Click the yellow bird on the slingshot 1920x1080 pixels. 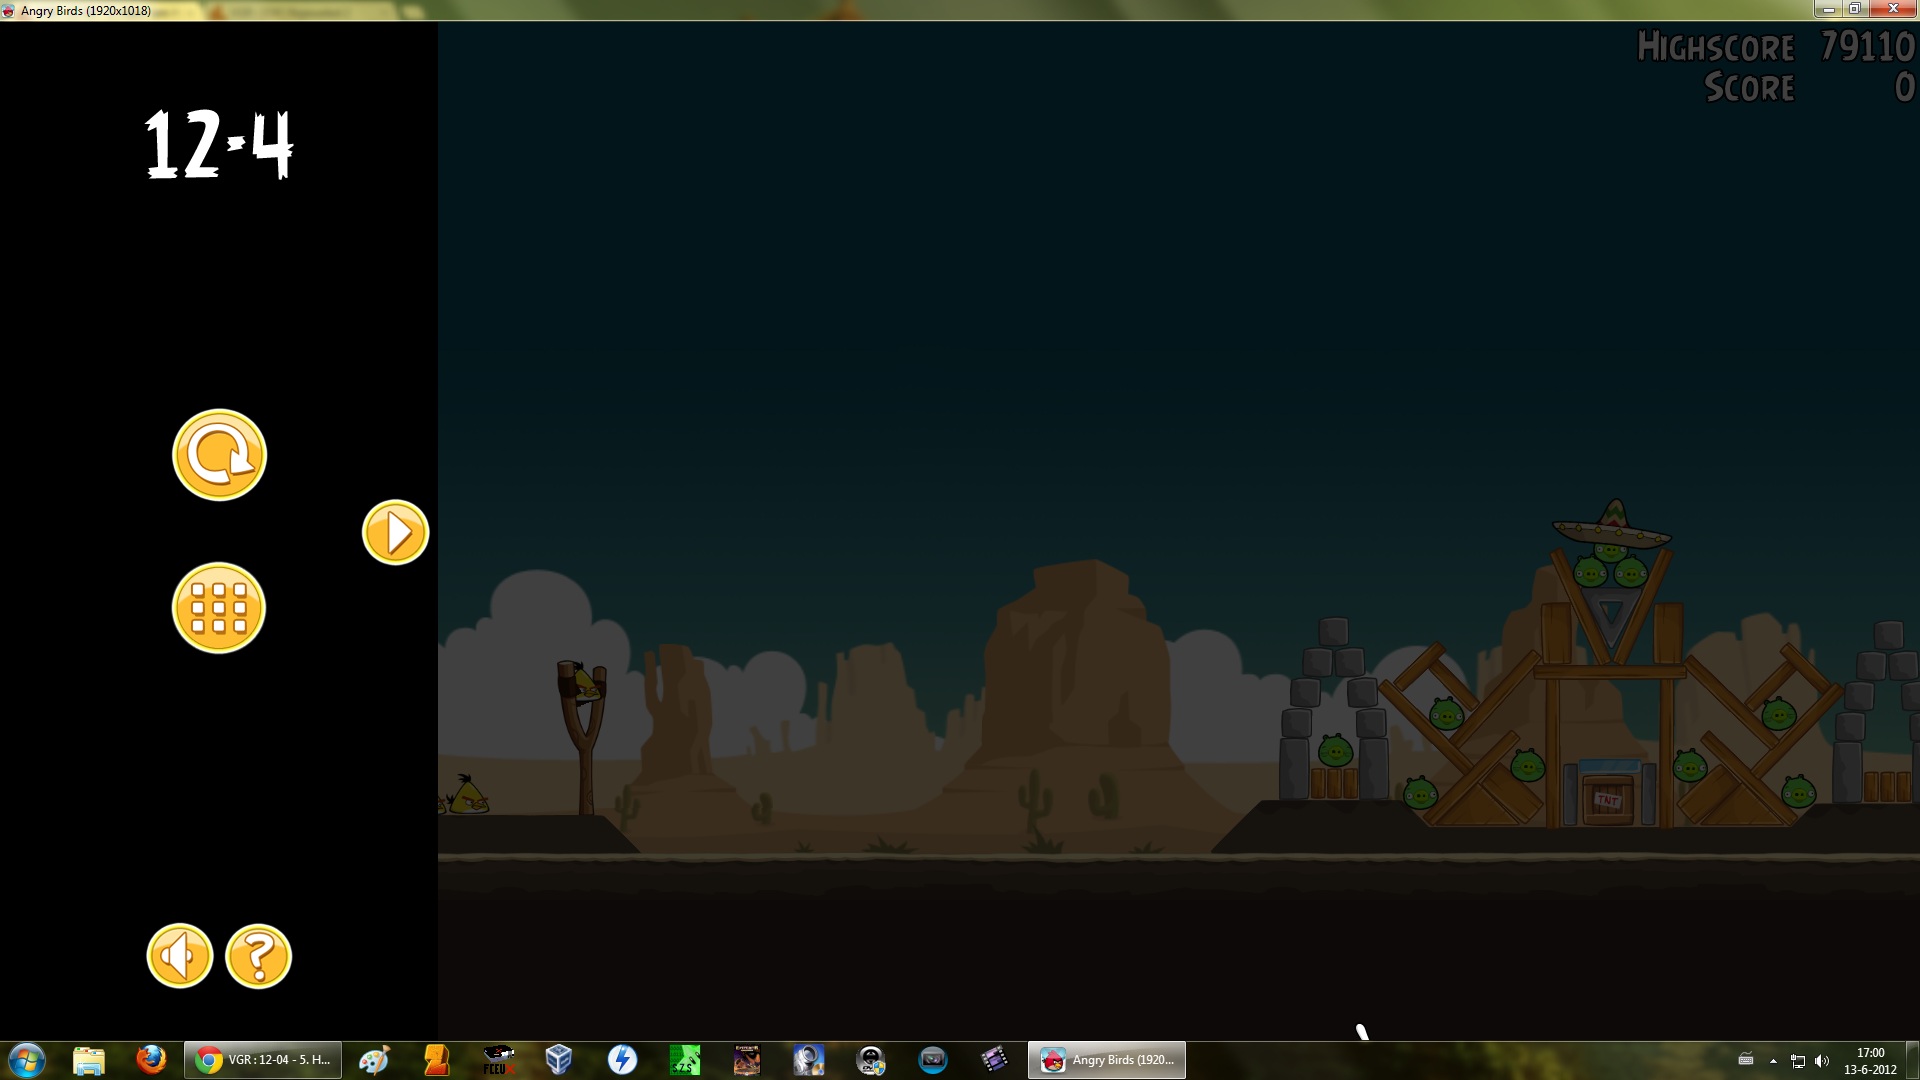coord(585,684)
